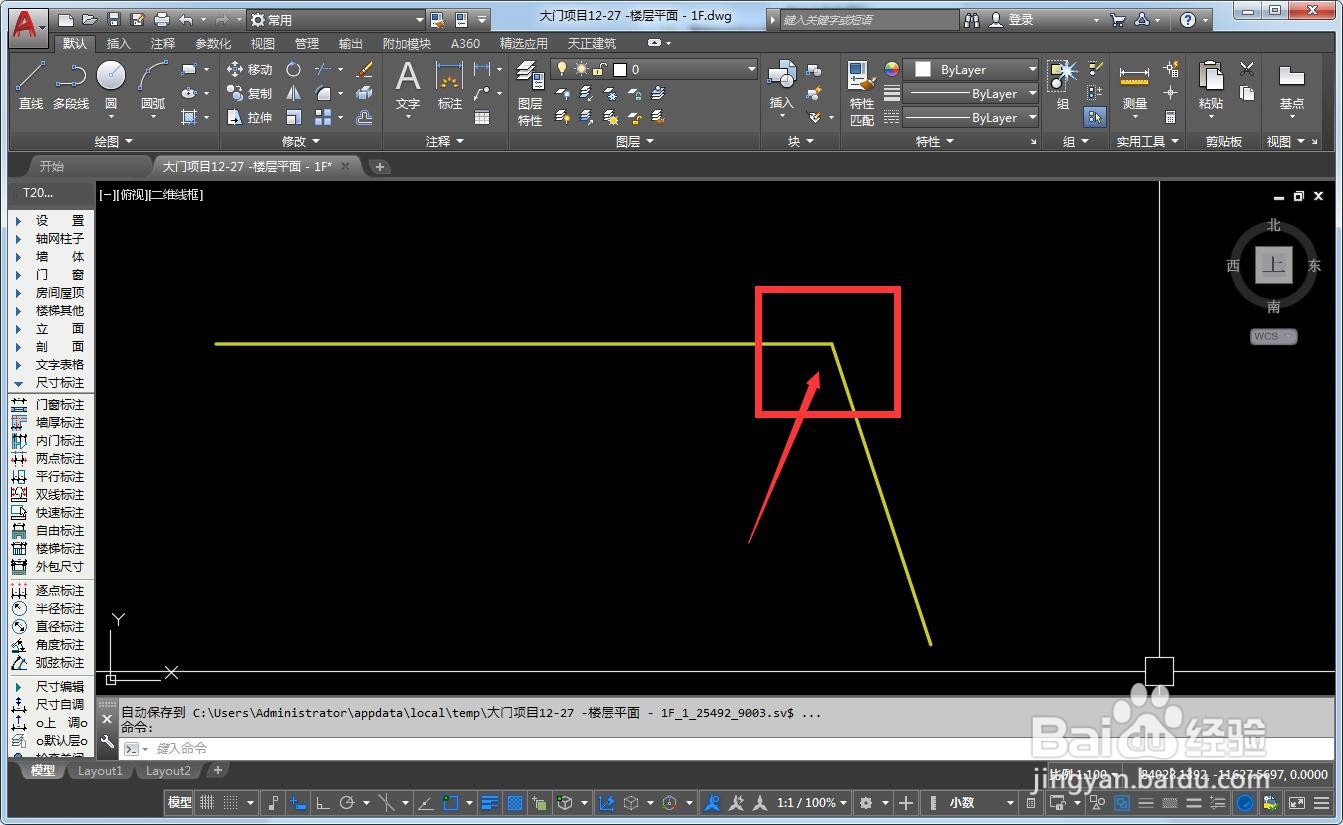
Task: Toggle the layer 0 lightbulb on/off icon
Action: coord(562,69)
